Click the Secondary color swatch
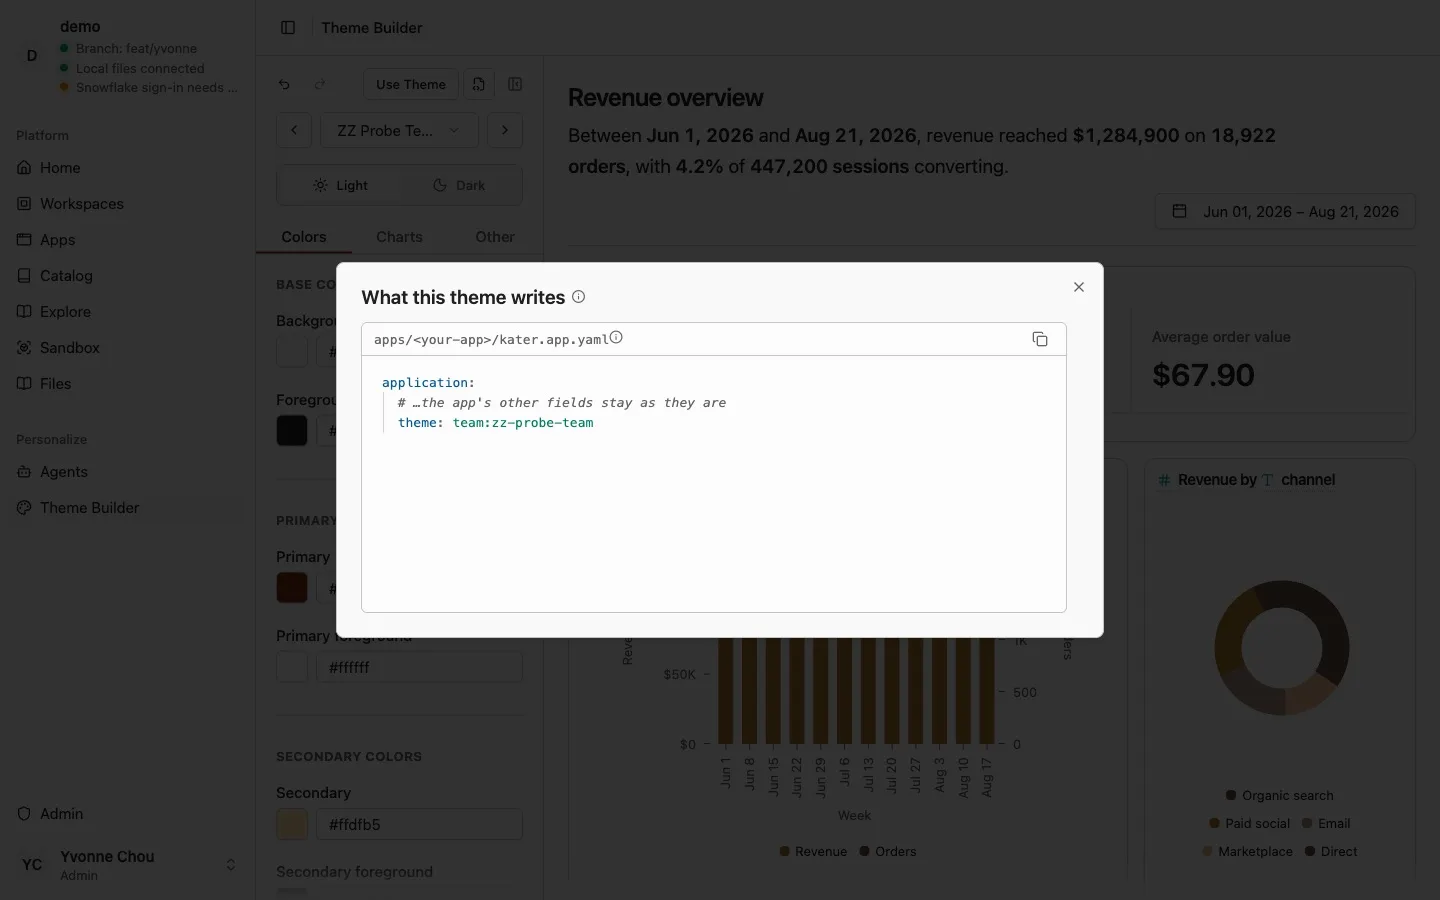The width and height of the screenshot is (1440, 900). click(292, 825)
